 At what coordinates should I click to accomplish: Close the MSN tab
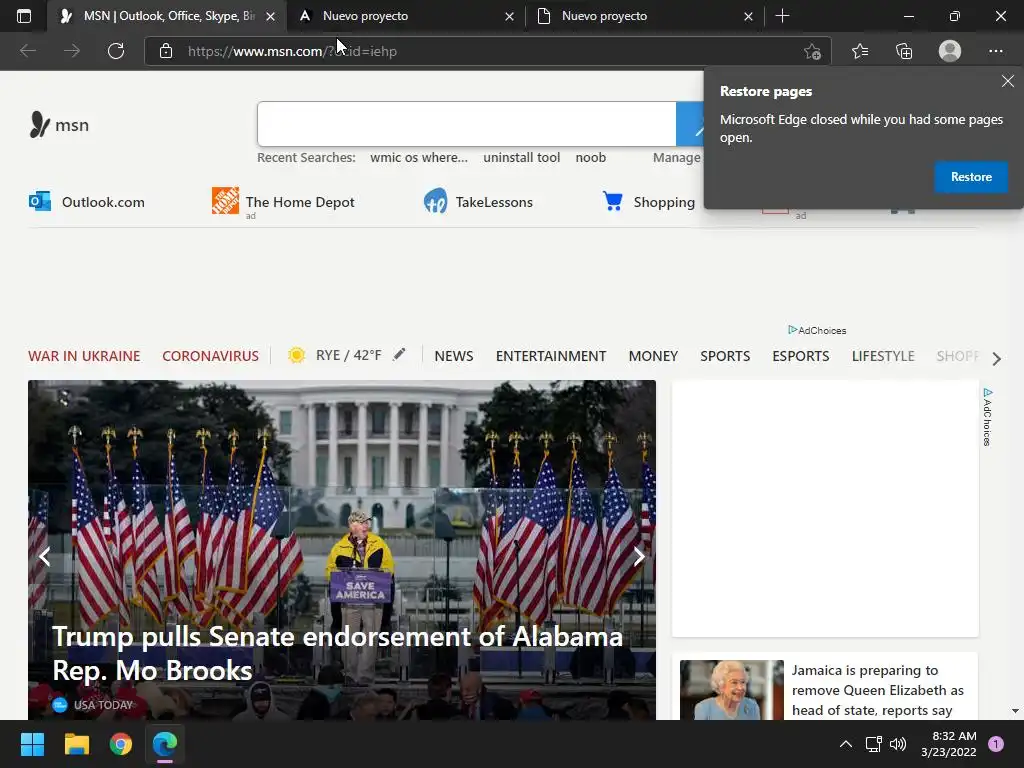(270, 16)
